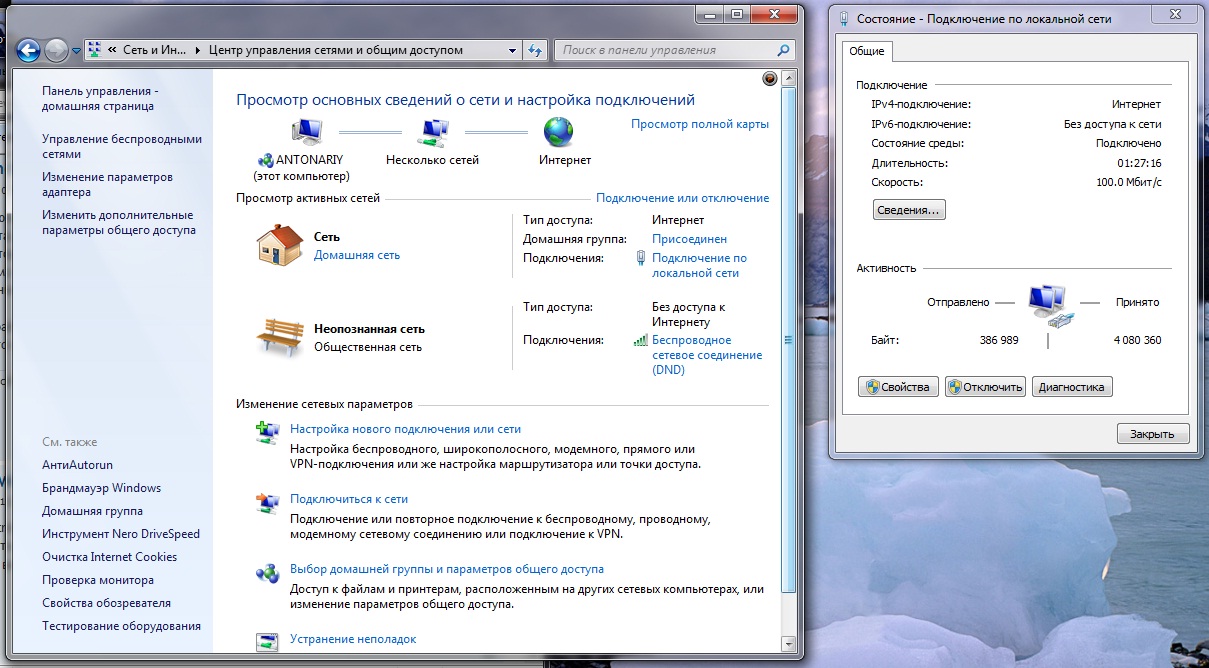
Task: Click the Диагностика button
Action: point(1073,387)
